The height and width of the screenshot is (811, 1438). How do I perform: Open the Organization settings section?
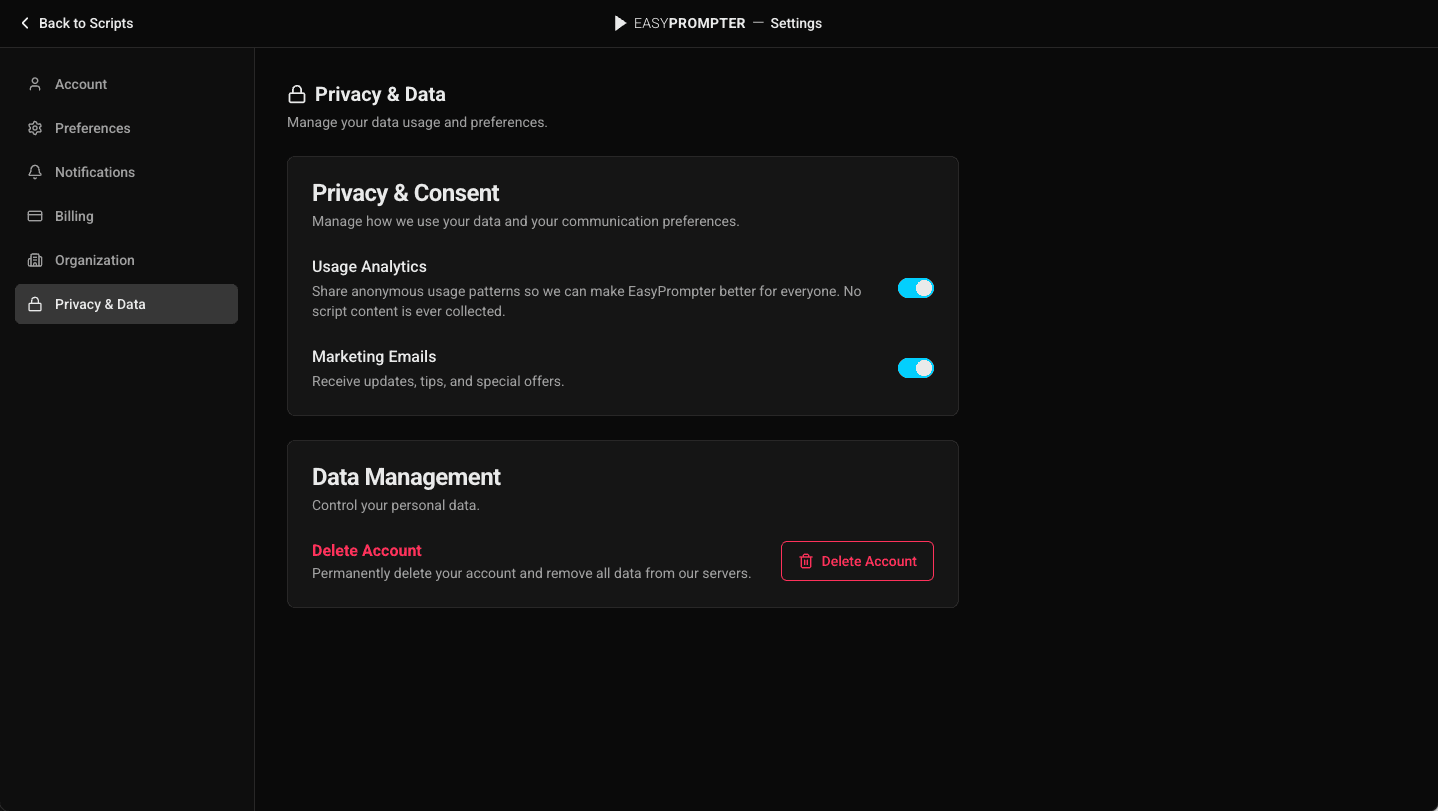click(95, 260)
